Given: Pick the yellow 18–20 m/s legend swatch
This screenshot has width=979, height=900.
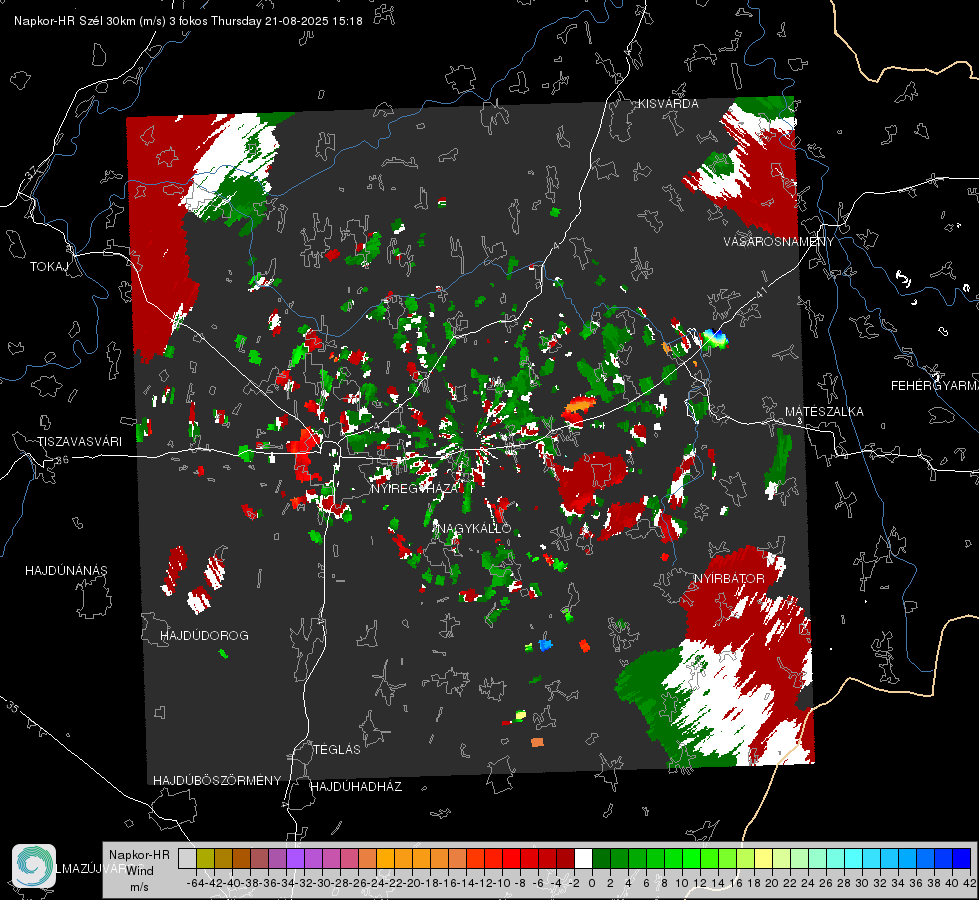Looking at the screenshot, I should click(x=763, y=859).
